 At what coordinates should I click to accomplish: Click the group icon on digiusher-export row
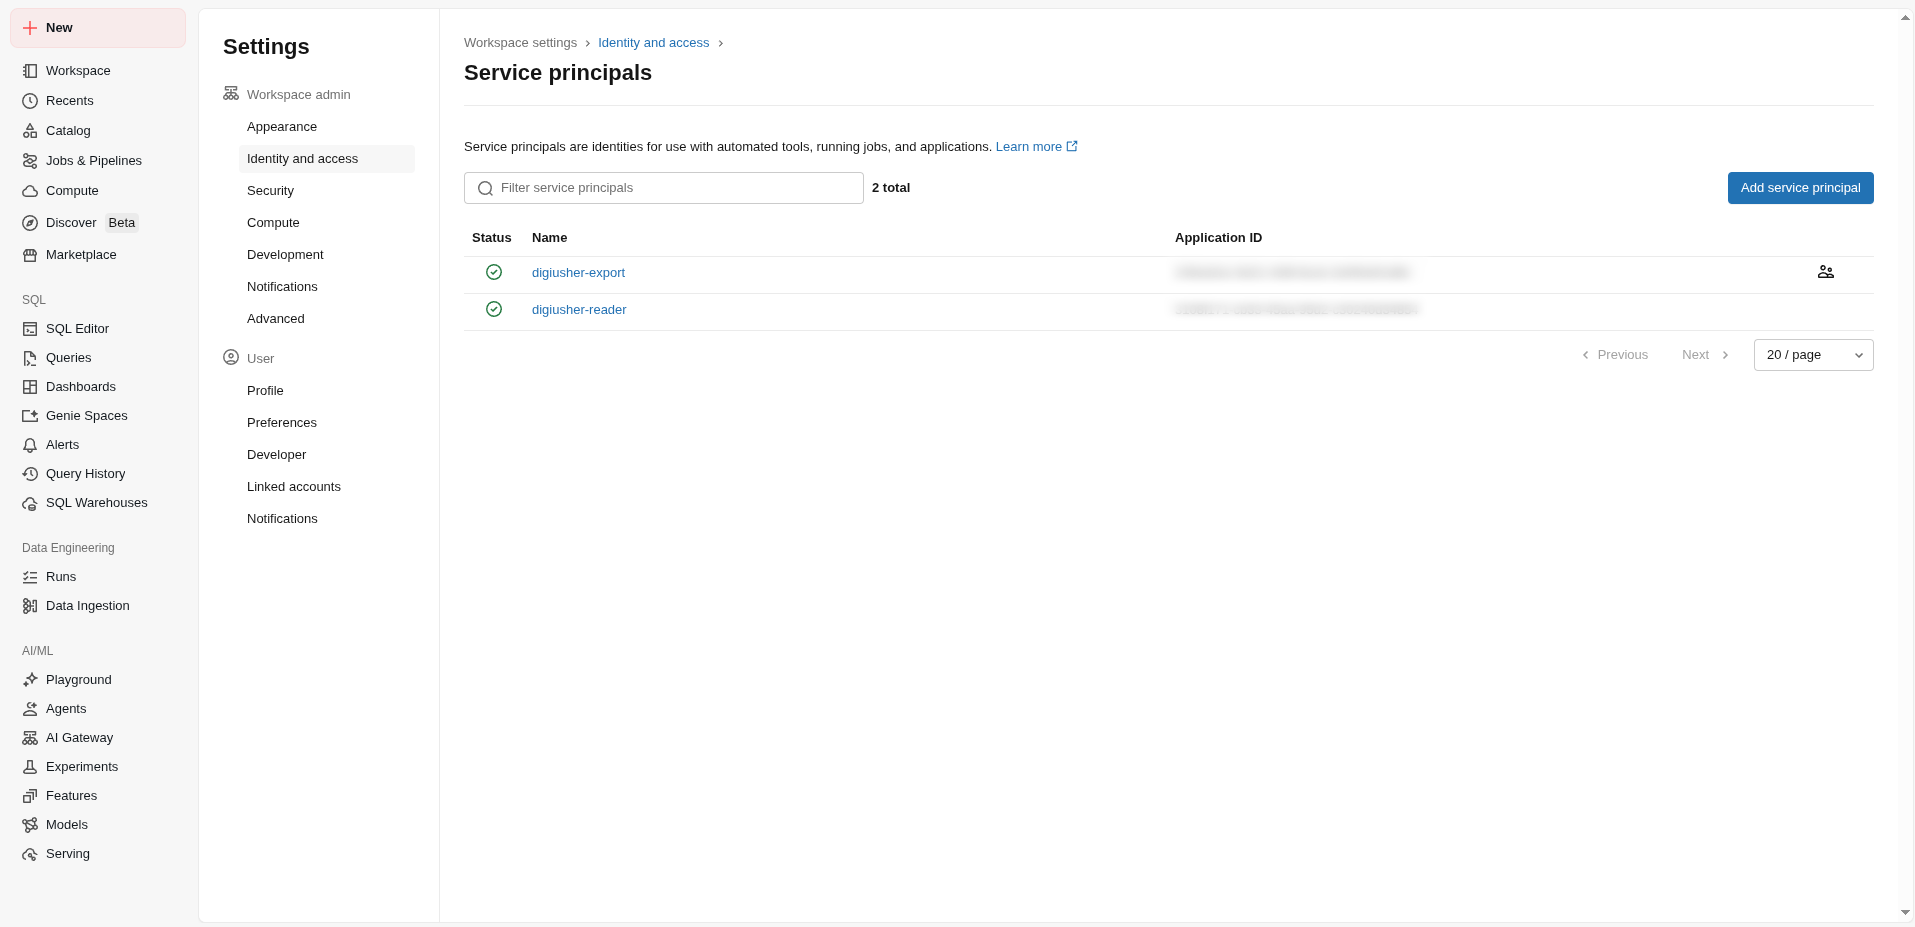[1826, 272]
